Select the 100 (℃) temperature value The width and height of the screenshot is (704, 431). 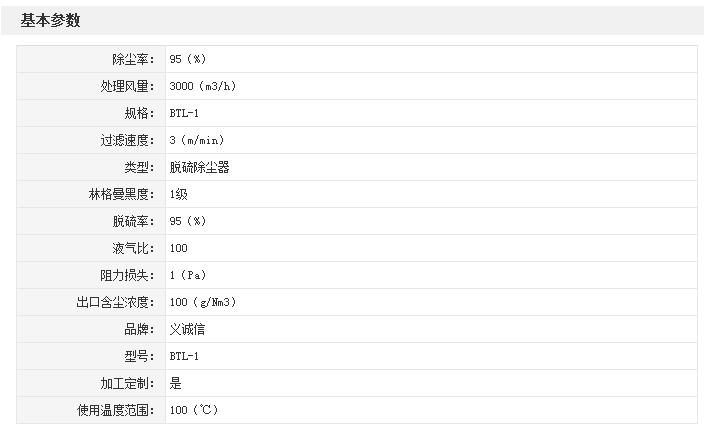(194, 410)
